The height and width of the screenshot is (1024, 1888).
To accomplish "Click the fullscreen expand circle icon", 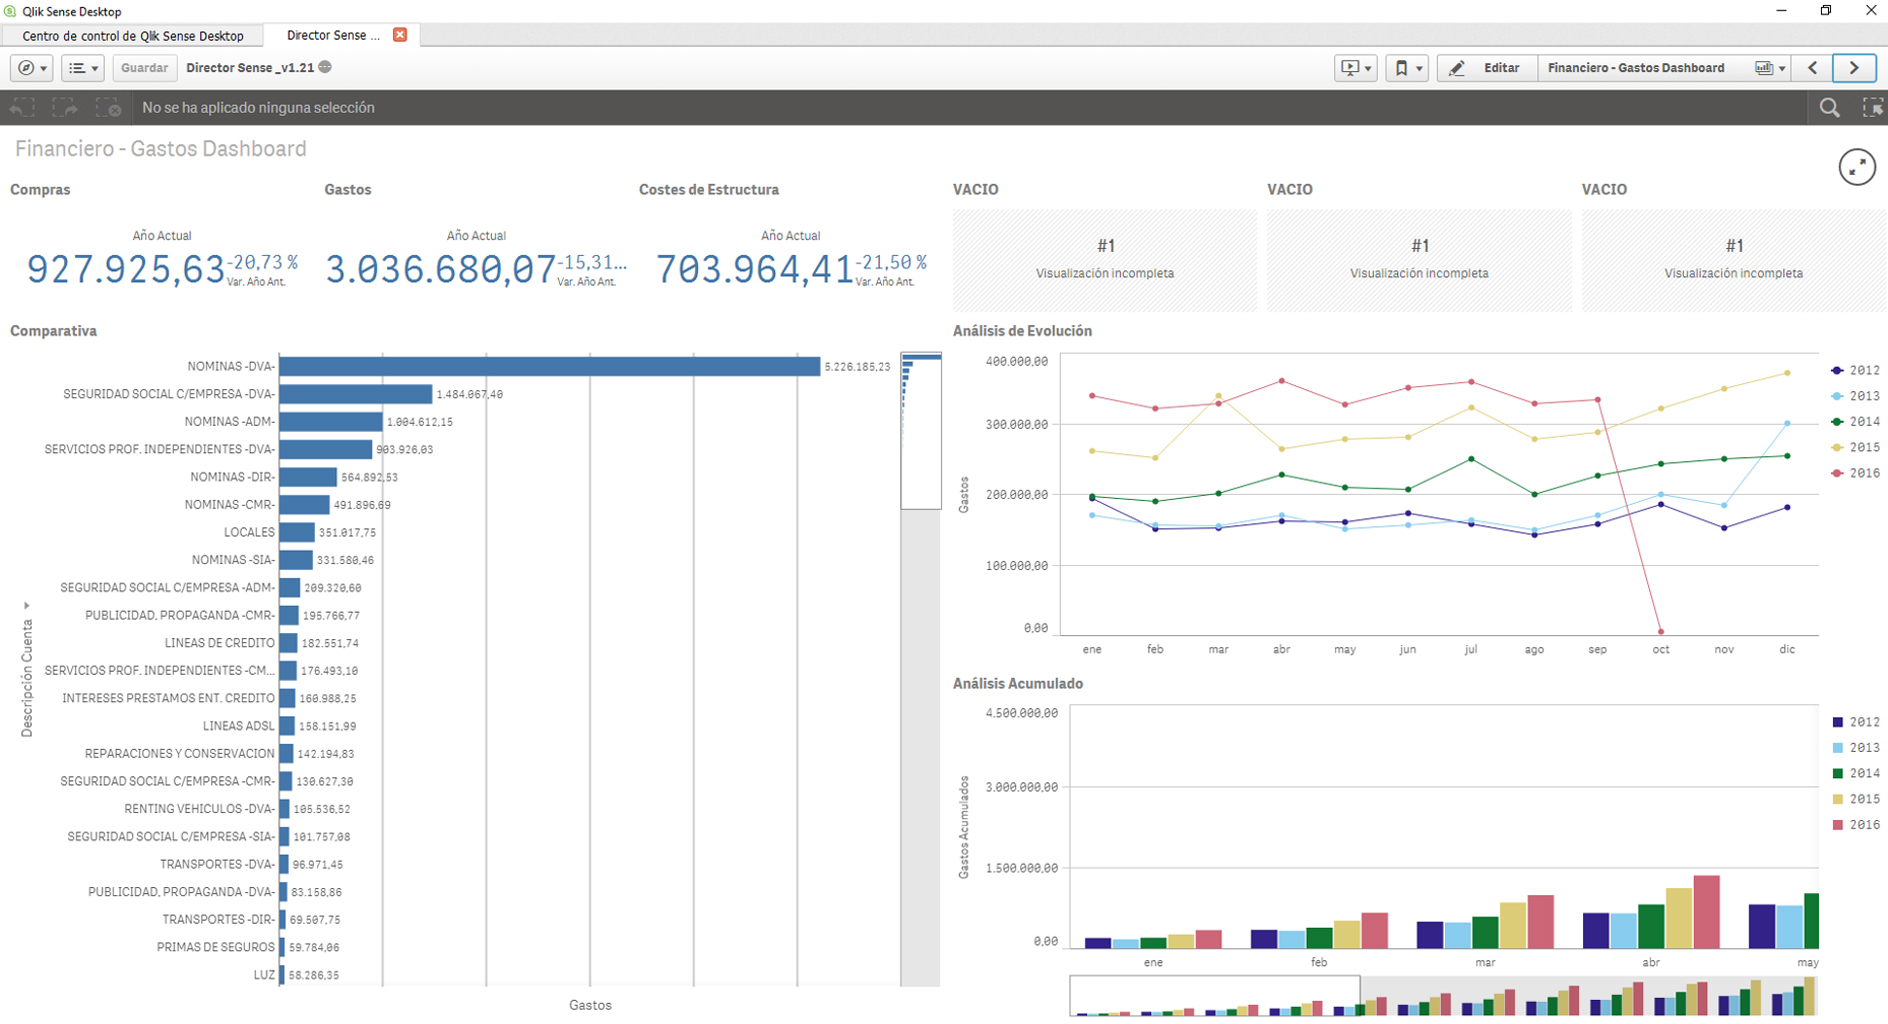I will point(1857,167).
